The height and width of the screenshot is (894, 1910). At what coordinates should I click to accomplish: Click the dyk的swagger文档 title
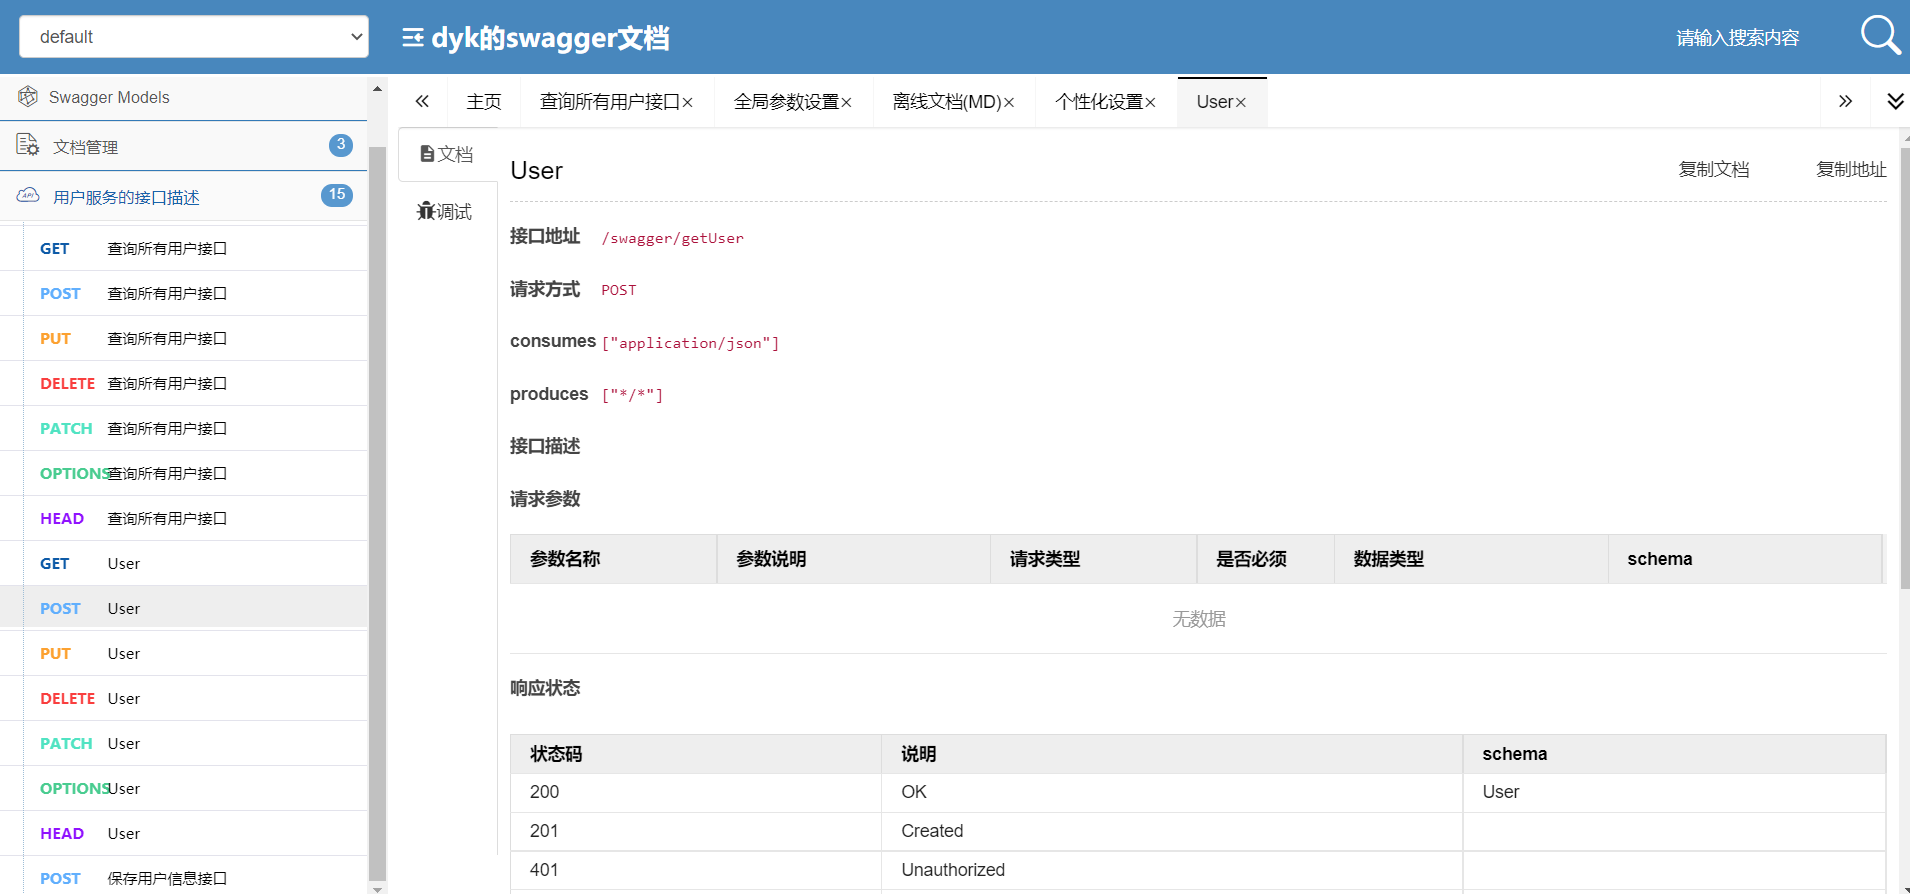[550, 38]
